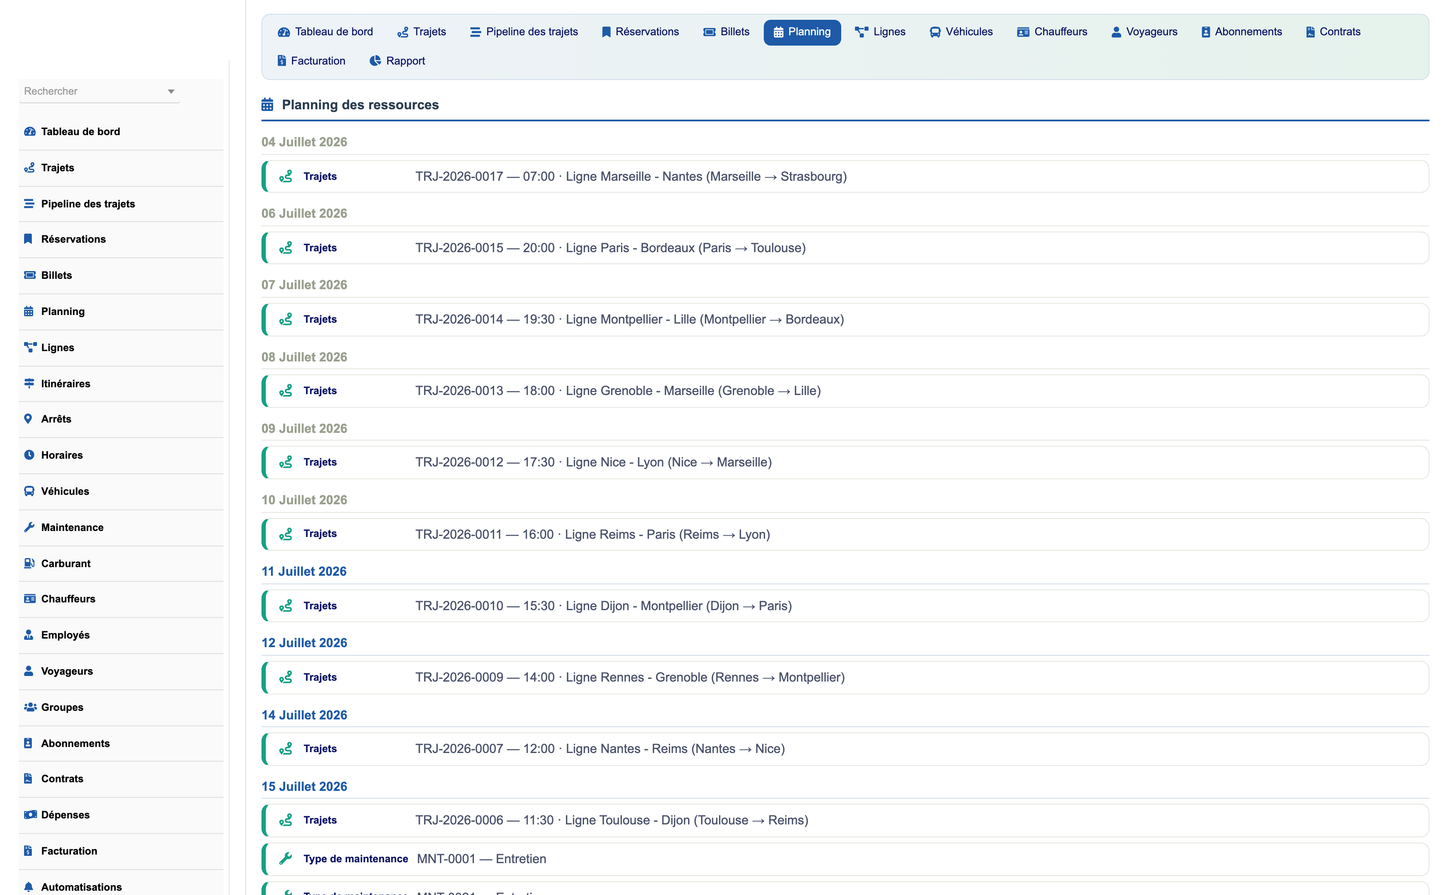Open the Facturation top tab

pos(311,61)
